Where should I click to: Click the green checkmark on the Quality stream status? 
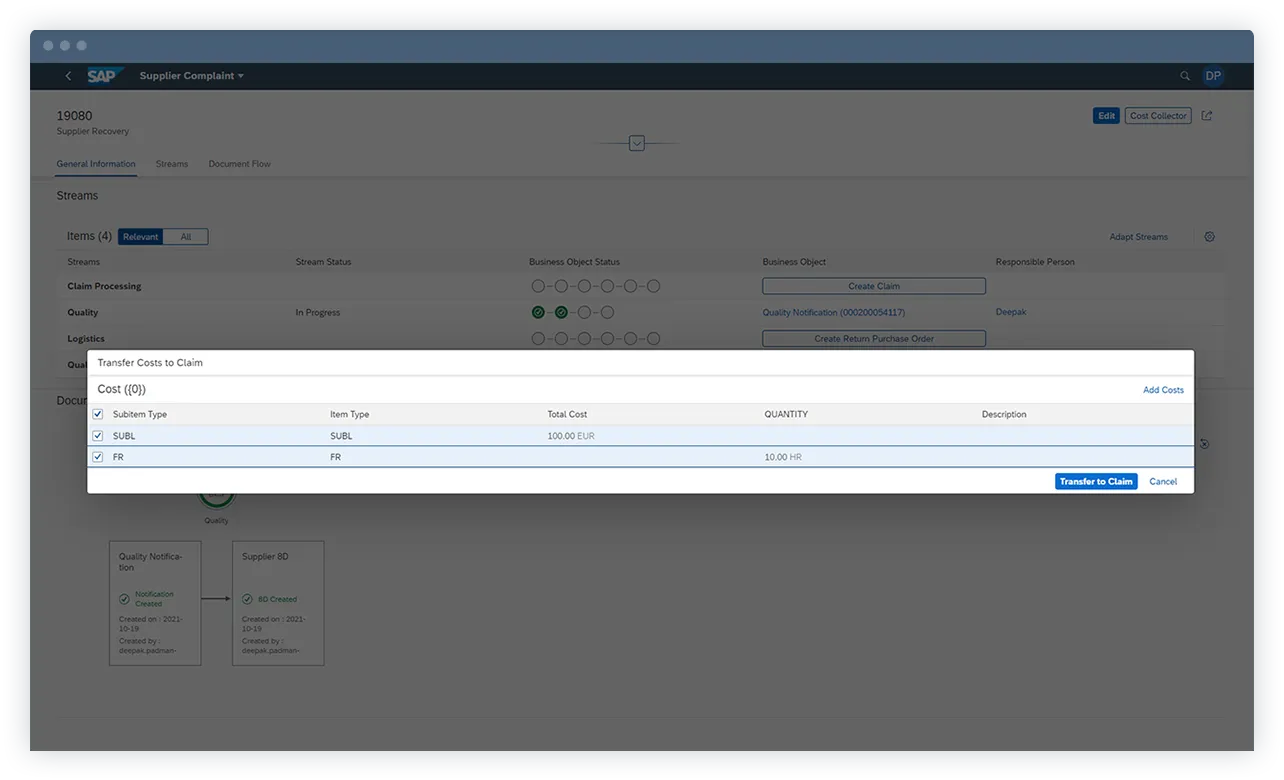pyautogui.click(x=538, y=312)
